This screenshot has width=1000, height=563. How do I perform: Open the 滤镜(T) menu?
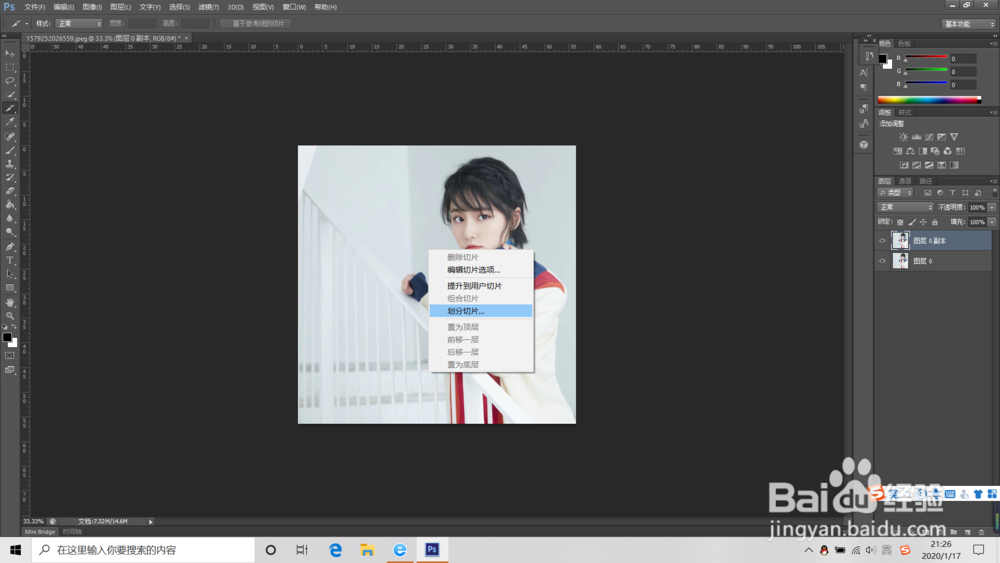point(209,7)
